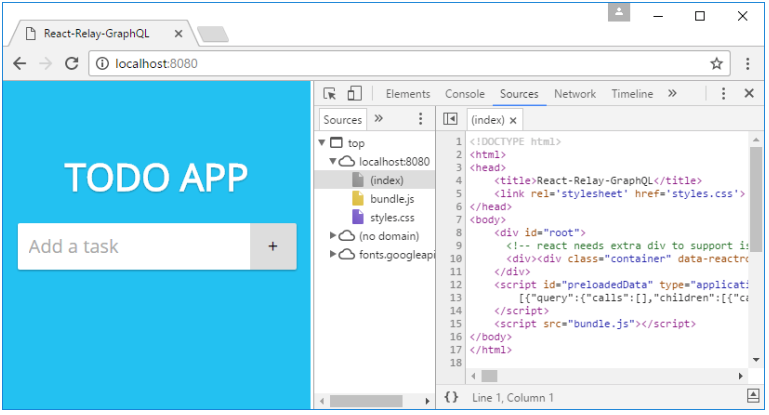Show the console drawer icon
The width and height of the screenshot is (769, 415).
coord(753,396)
